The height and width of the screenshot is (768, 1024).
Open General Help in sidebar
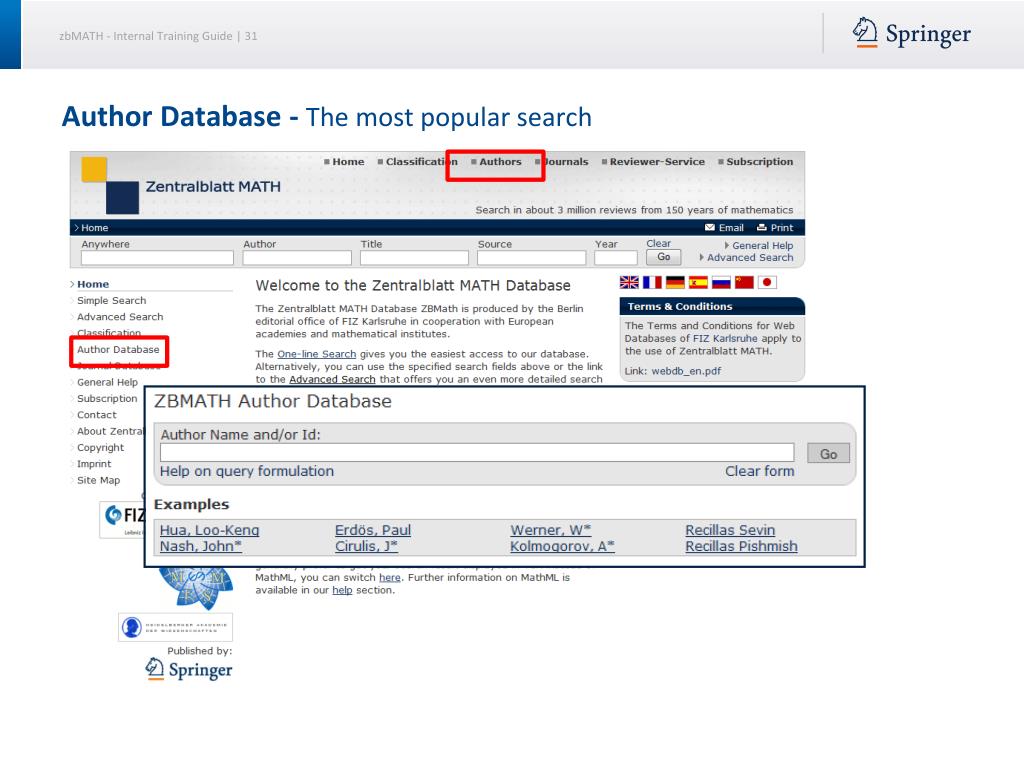tap(108, 382)
